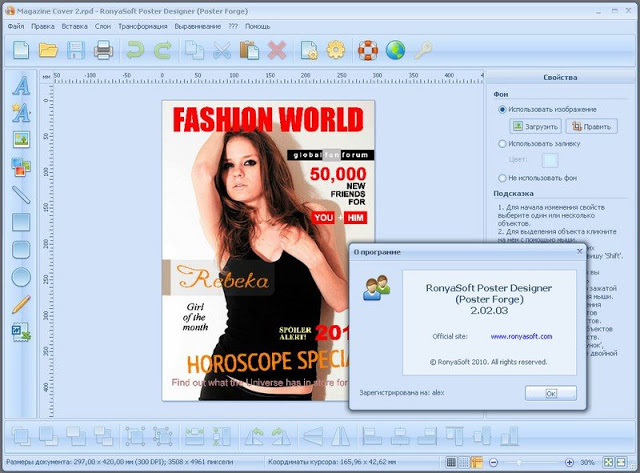640x473 pixels.
Task: Click '30%' zoom value in status bar
Action: (587, 462)
